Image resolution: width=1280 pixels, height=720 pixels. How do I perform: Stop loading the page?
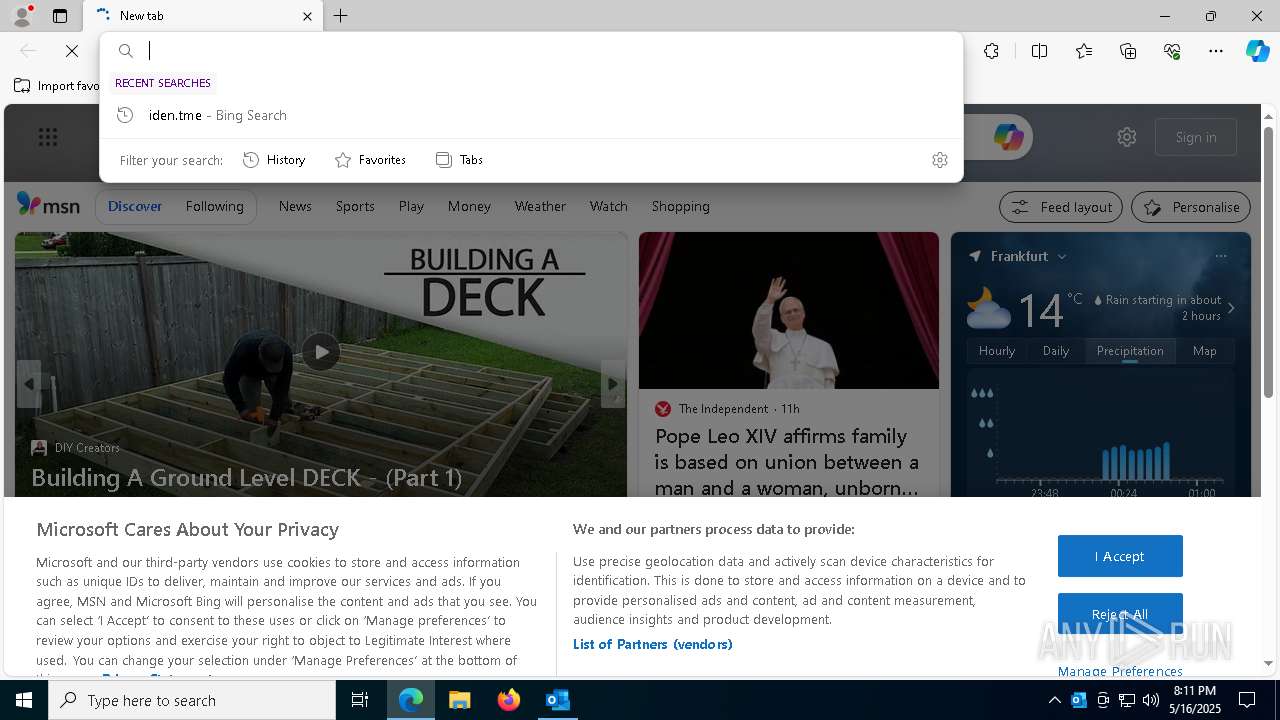pos(72,51)
